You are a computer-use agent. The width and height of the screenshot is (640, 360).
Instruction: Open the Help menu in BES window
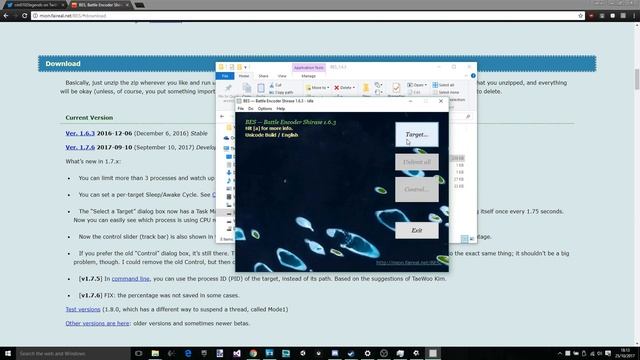[281, 109]
